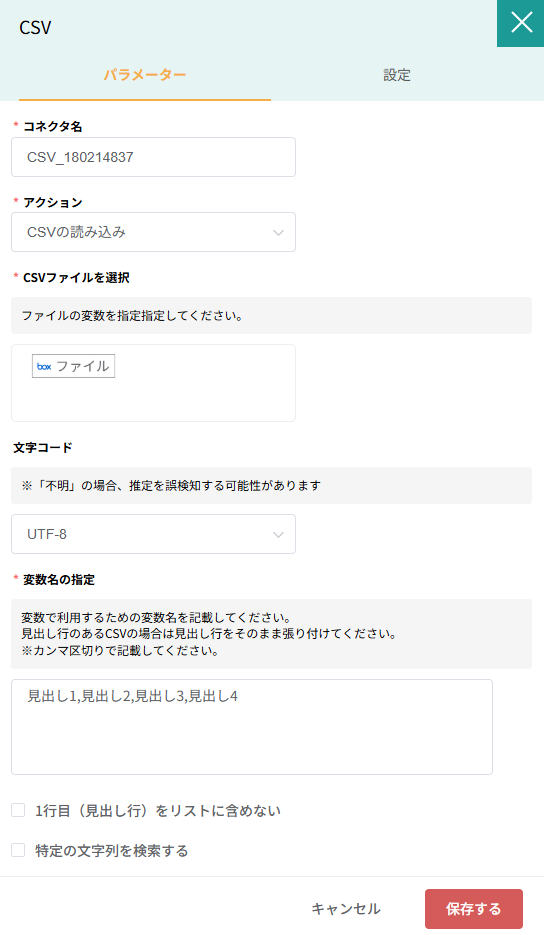This screenshot has width=544, height=935.
Task: Toggle the 特定の文字列を検索する checkbox
Action: coord(18,850)
